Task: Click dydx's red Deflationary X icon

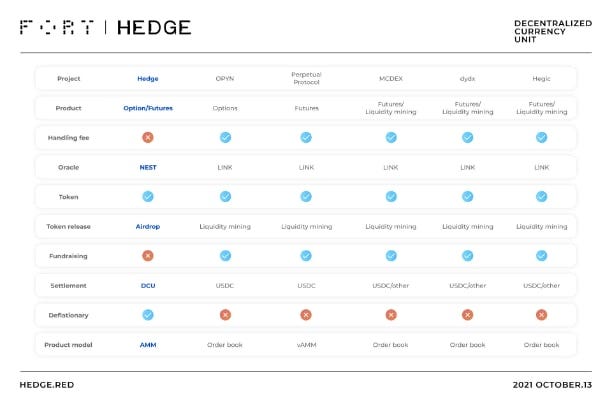Action: (468, 315)
